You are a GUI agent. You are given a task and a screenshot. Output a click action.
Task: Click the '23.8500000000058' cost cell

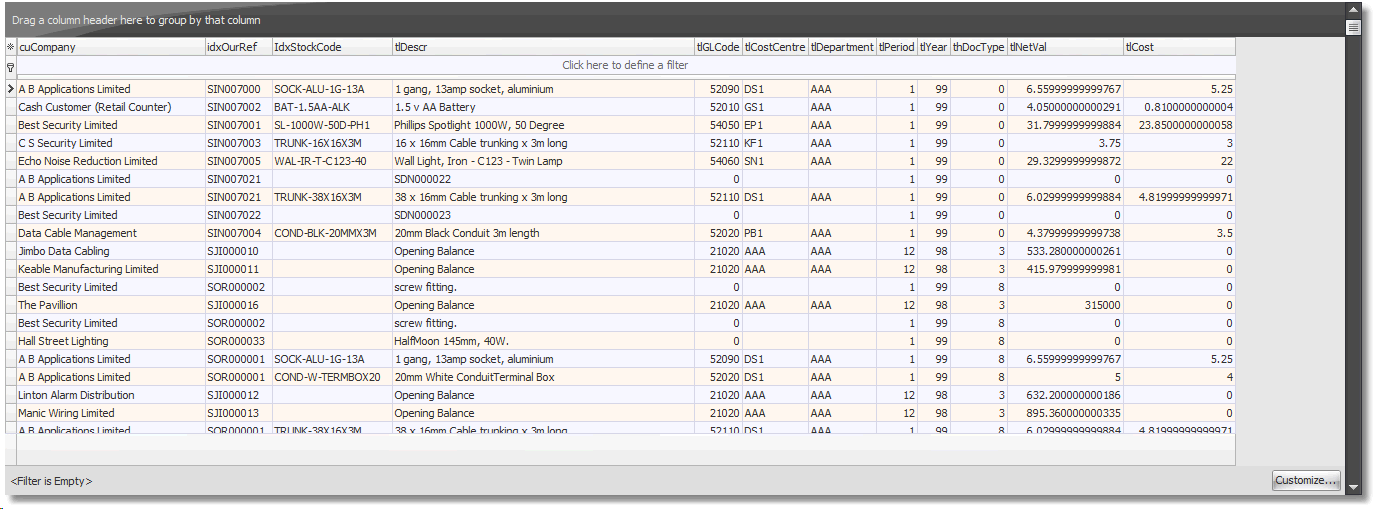[x=1180, y=125]
